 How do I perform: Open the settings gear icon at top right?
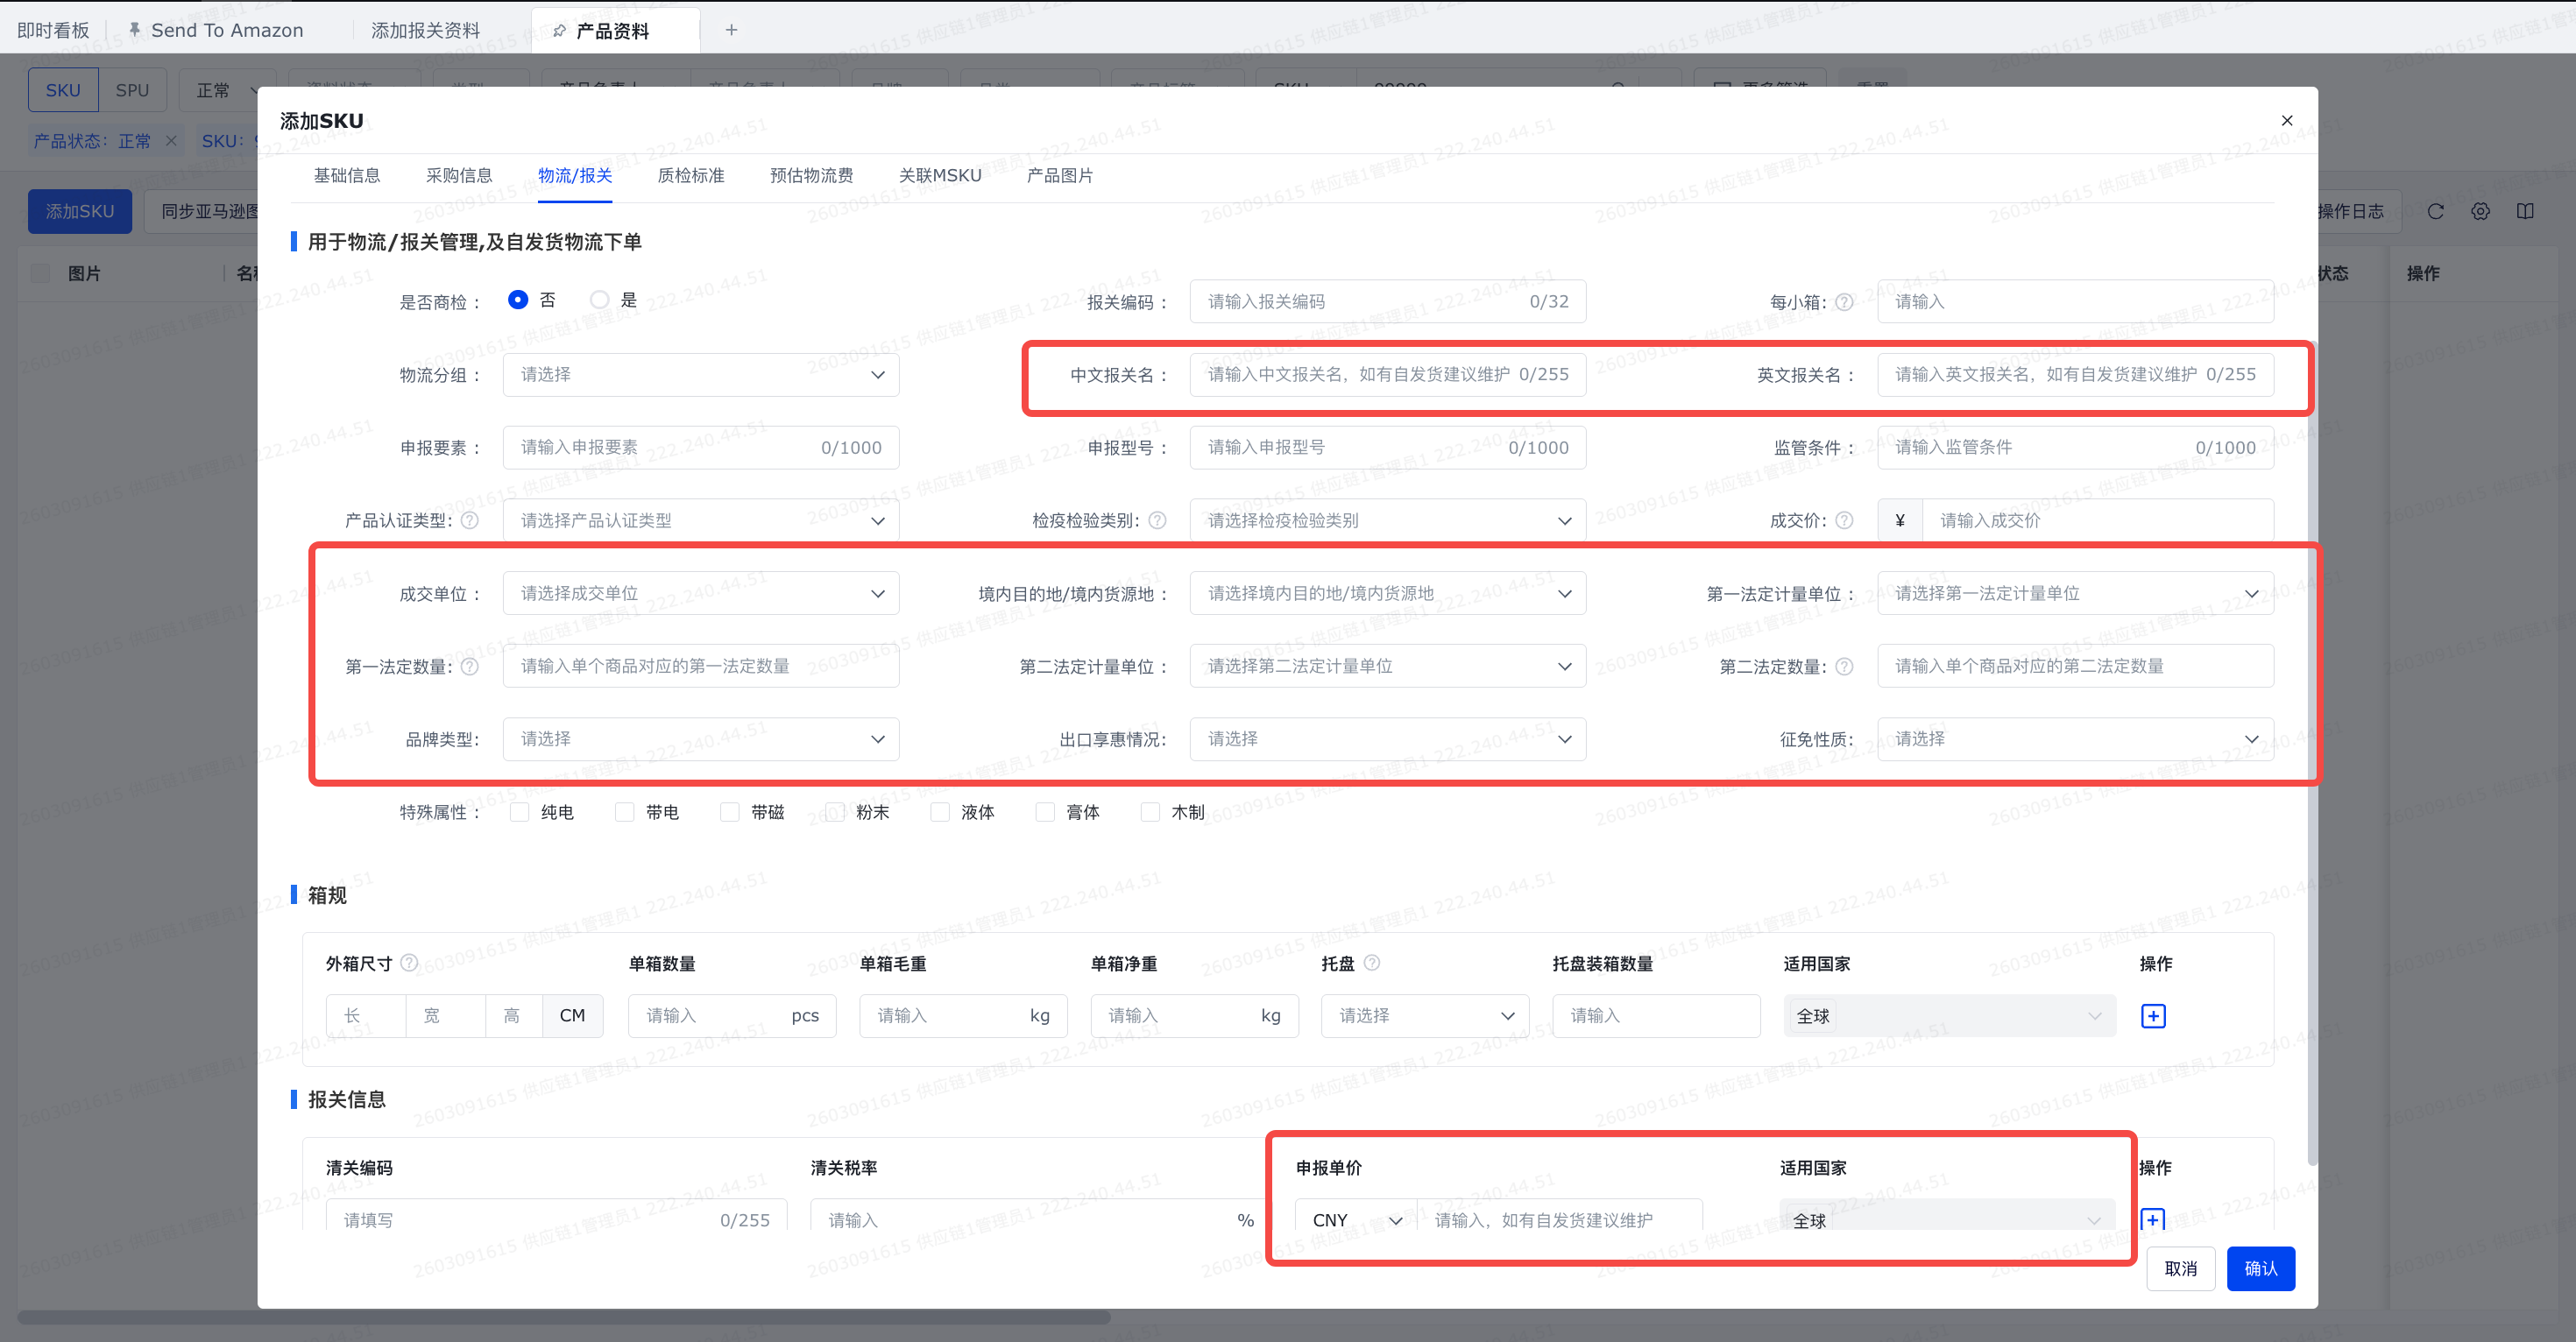pos(2480,211)
